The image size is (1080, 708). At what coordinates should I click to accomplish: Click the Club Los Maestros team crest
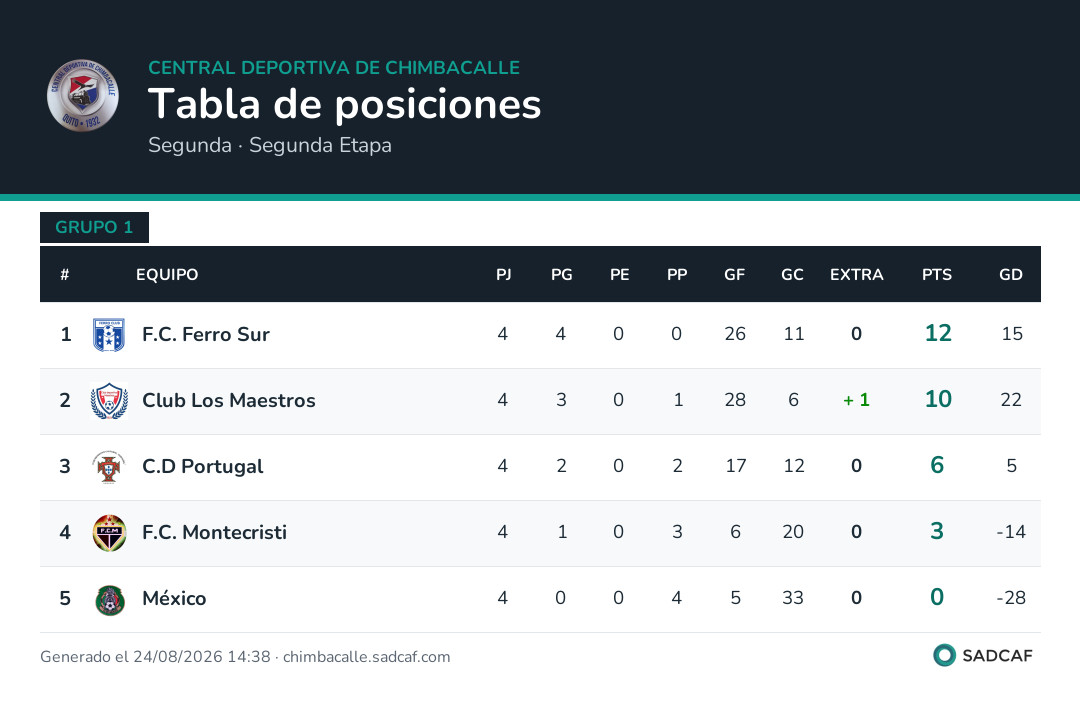pos(109,401)
